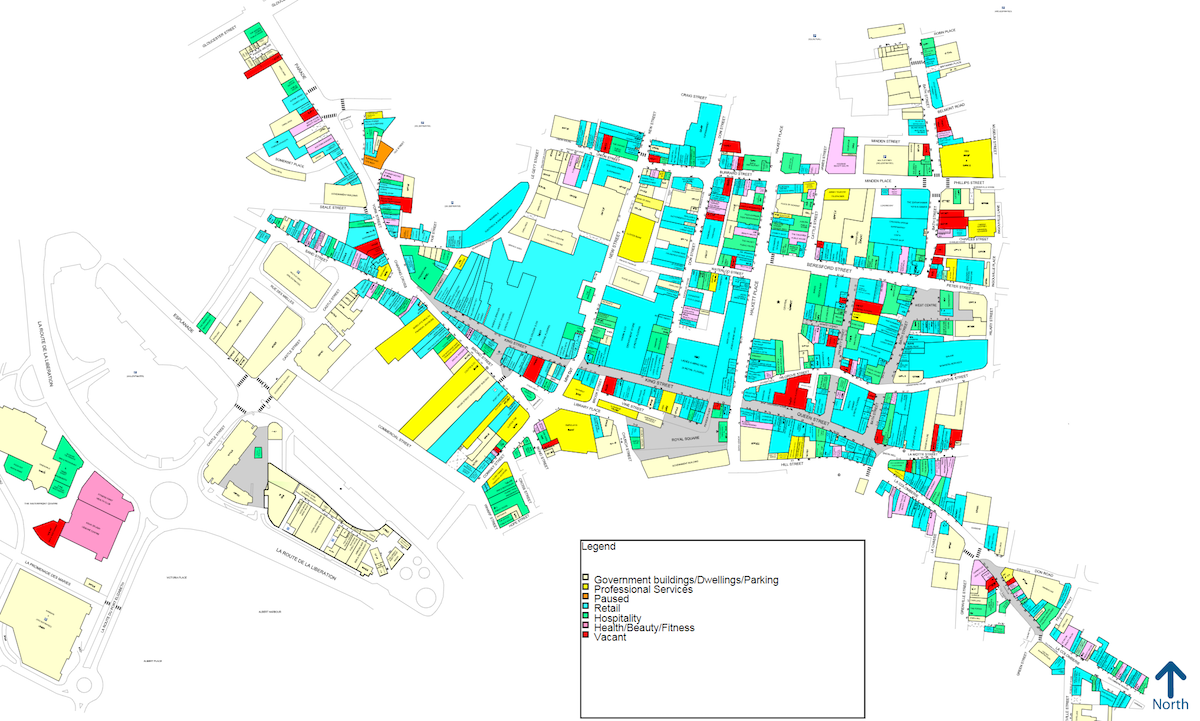Image resolution: width=1200 pixels, height=721 pixels.
Task: Click the Beresford Street label
Action: (829, 267)
